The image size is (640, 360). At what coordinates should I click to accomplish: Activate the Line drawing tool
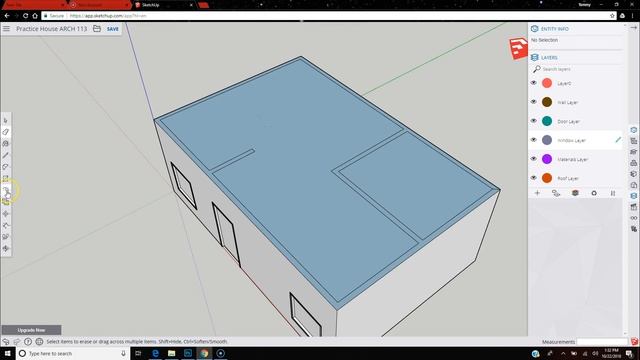[6, 156]
